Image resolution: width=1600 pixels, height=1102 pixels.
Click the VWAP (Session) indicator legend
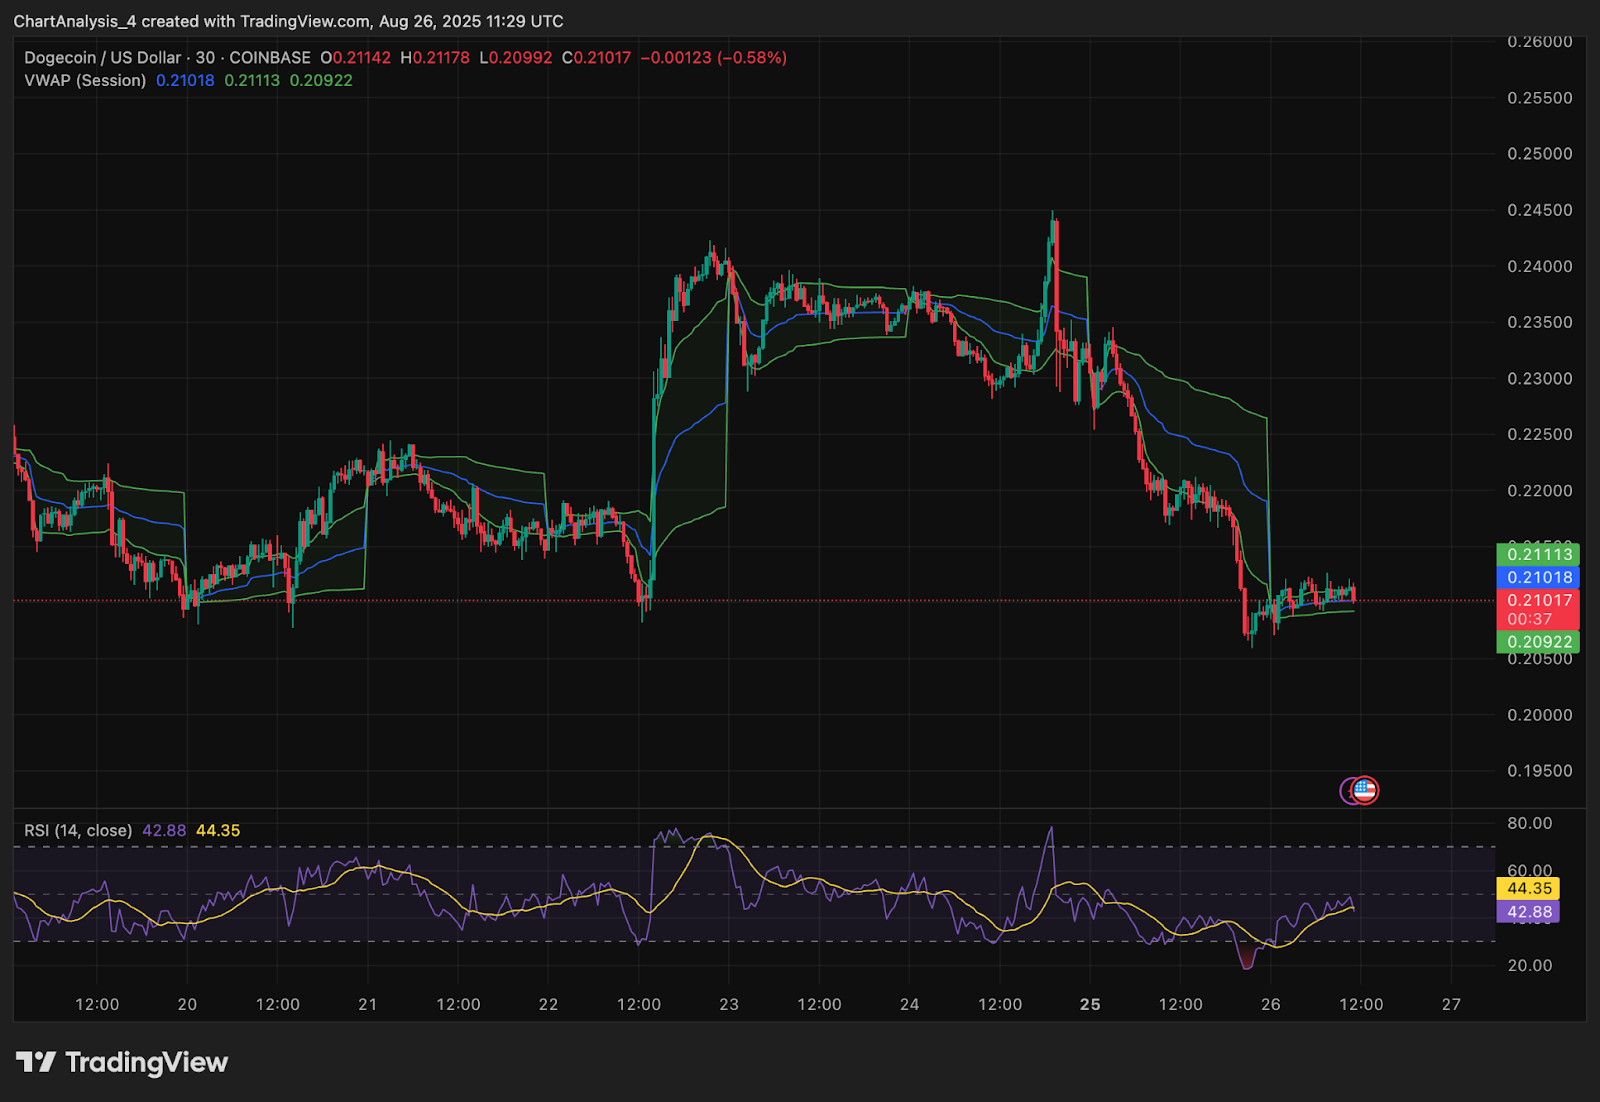click(85, 80)
